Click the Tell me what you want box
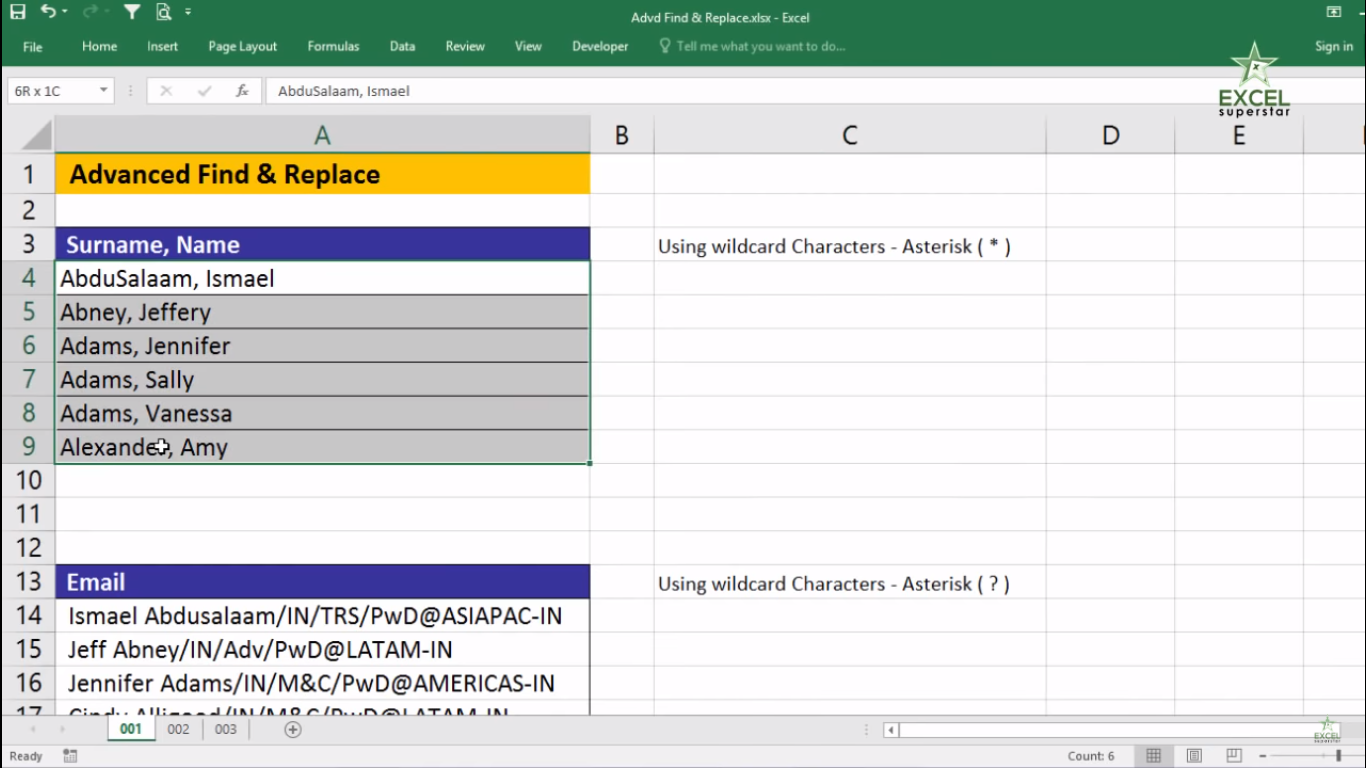Screen dimensions: 1366x768 pyautogui.click(x=753, y=46)
